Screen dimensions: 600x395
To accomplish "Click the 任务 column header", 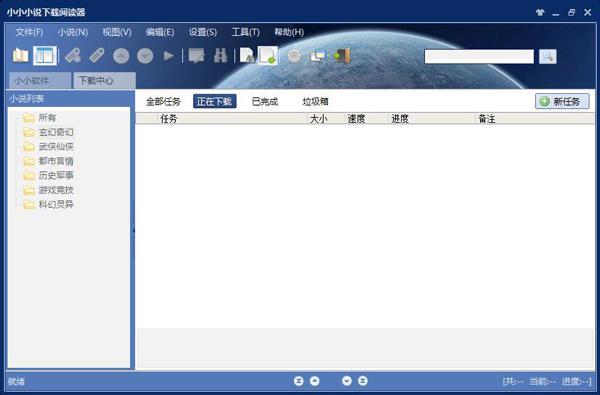I will [232, 119].
